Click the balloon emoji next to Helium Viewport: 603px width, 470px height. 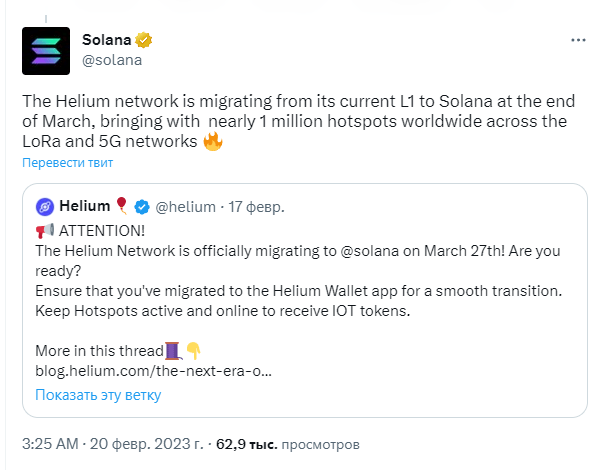point(122,206)
